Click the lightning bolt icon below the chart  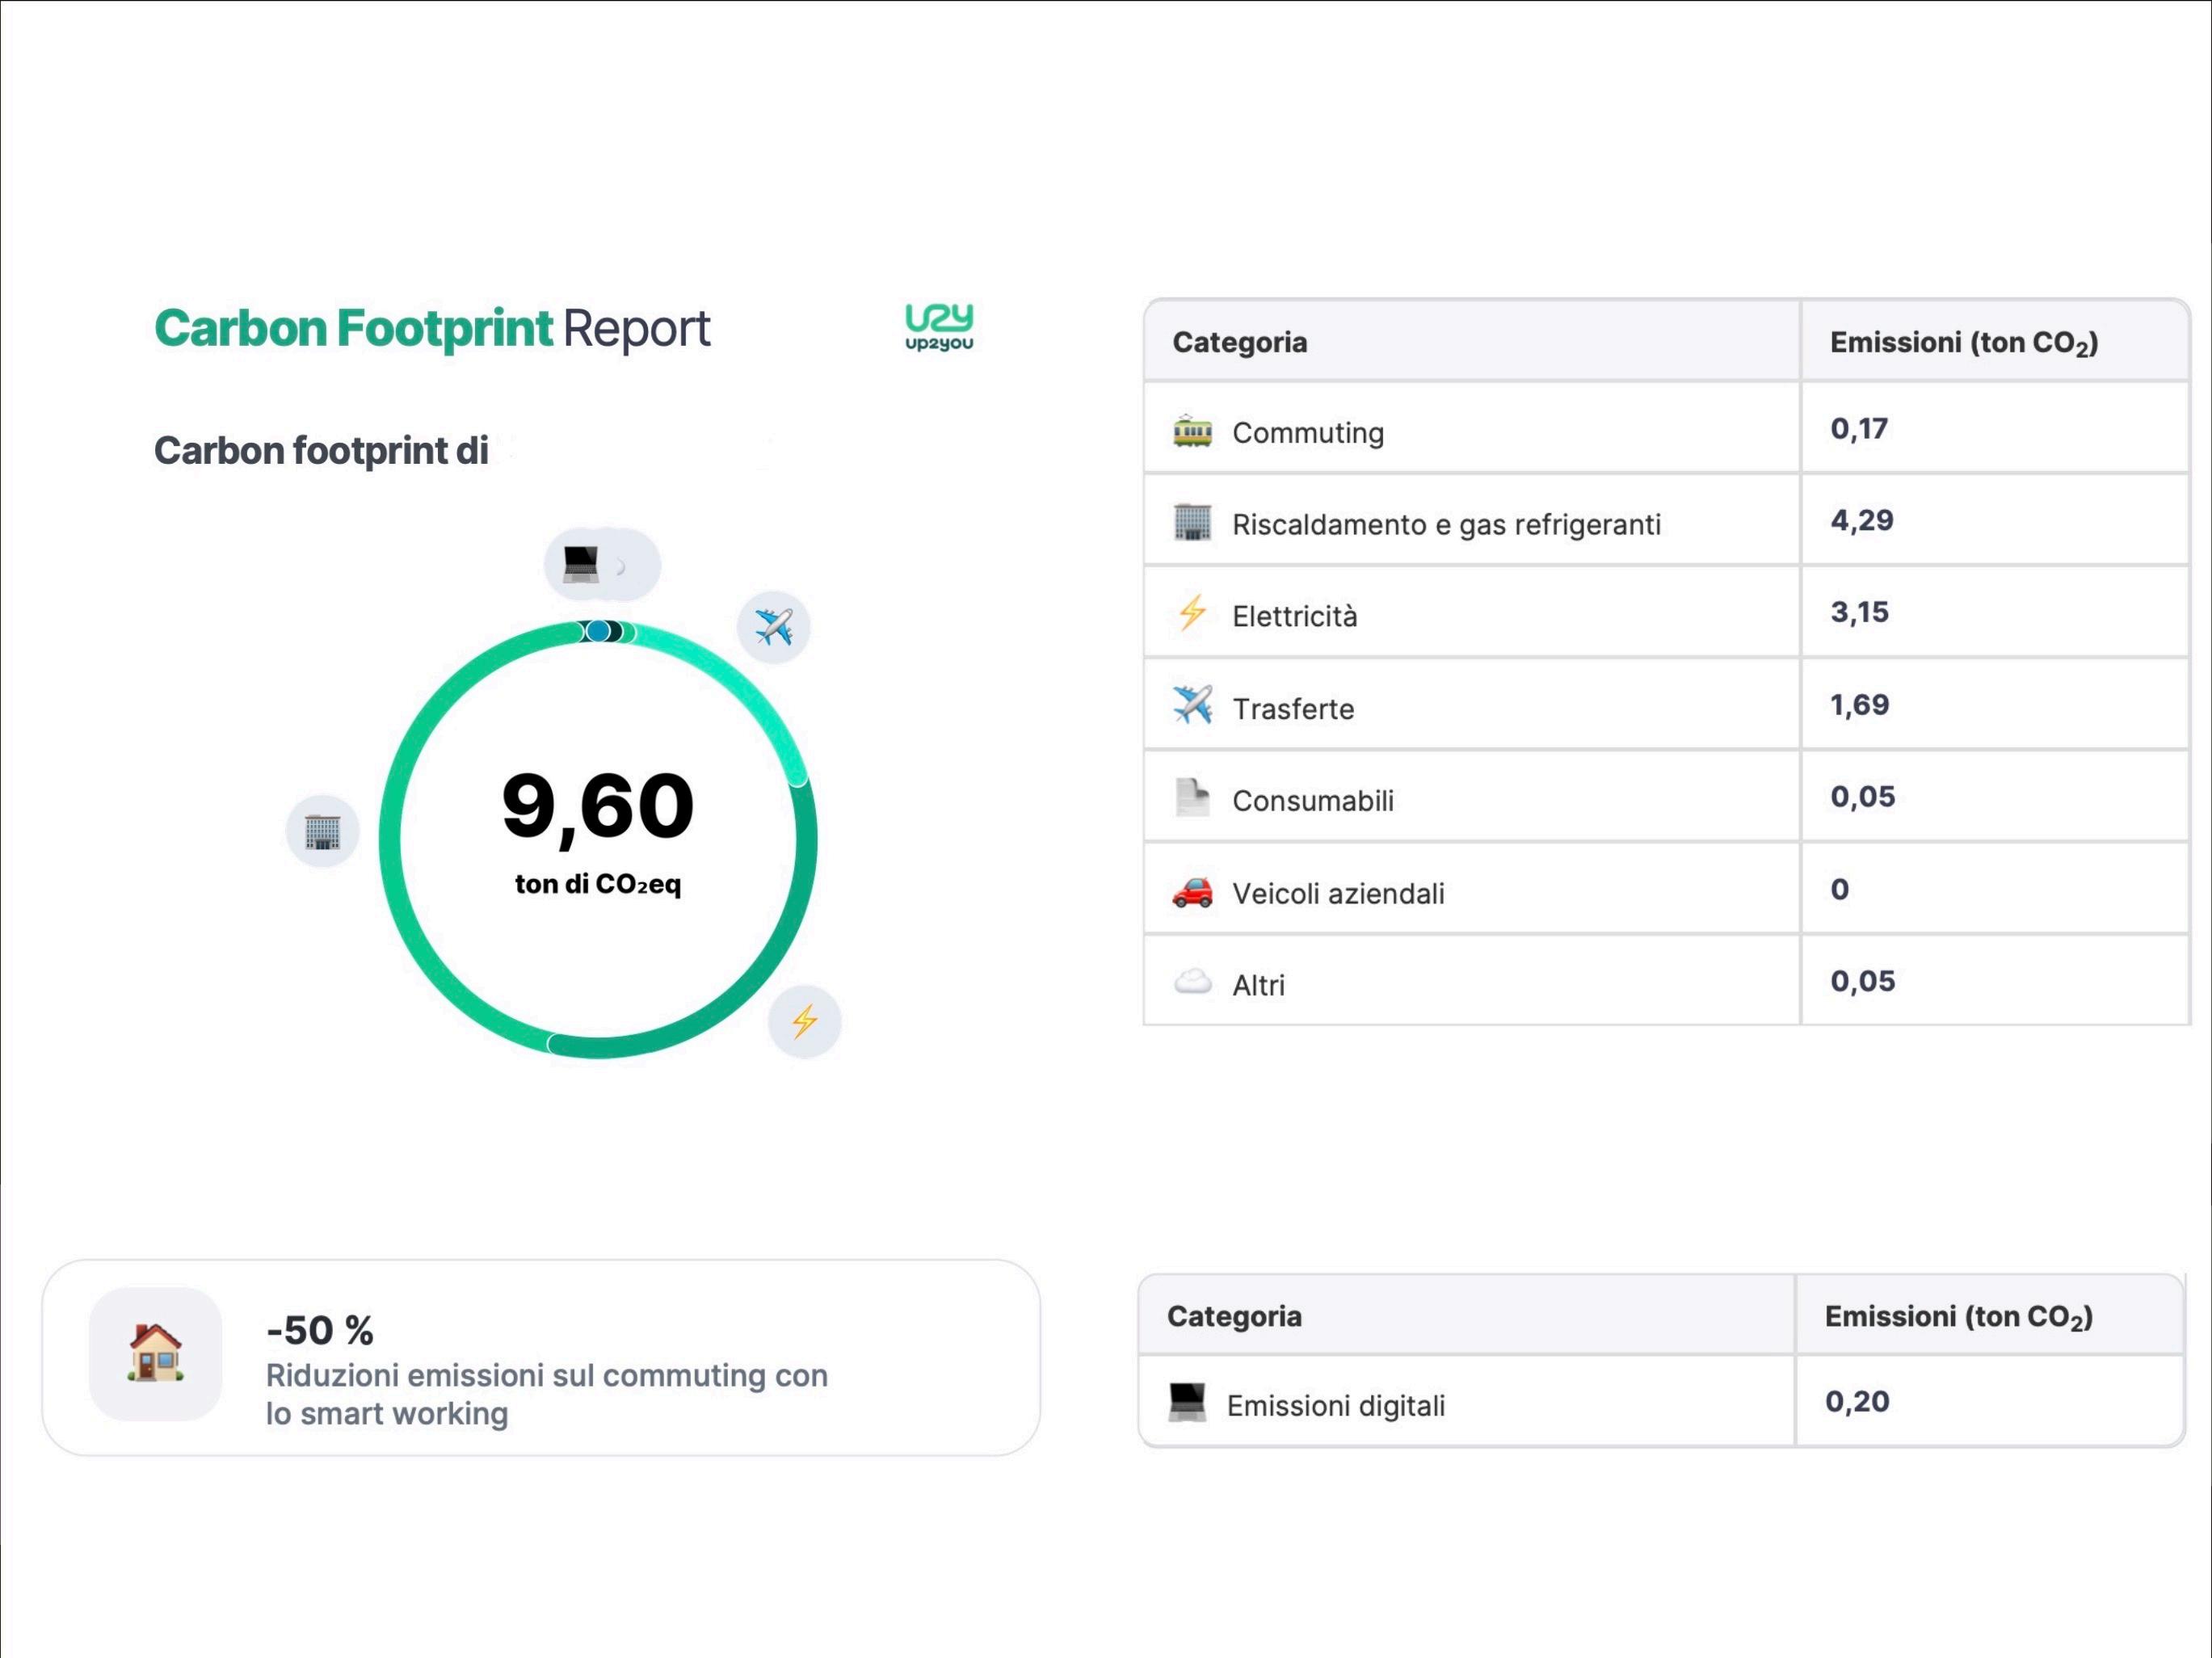(x=804, y=1021)
